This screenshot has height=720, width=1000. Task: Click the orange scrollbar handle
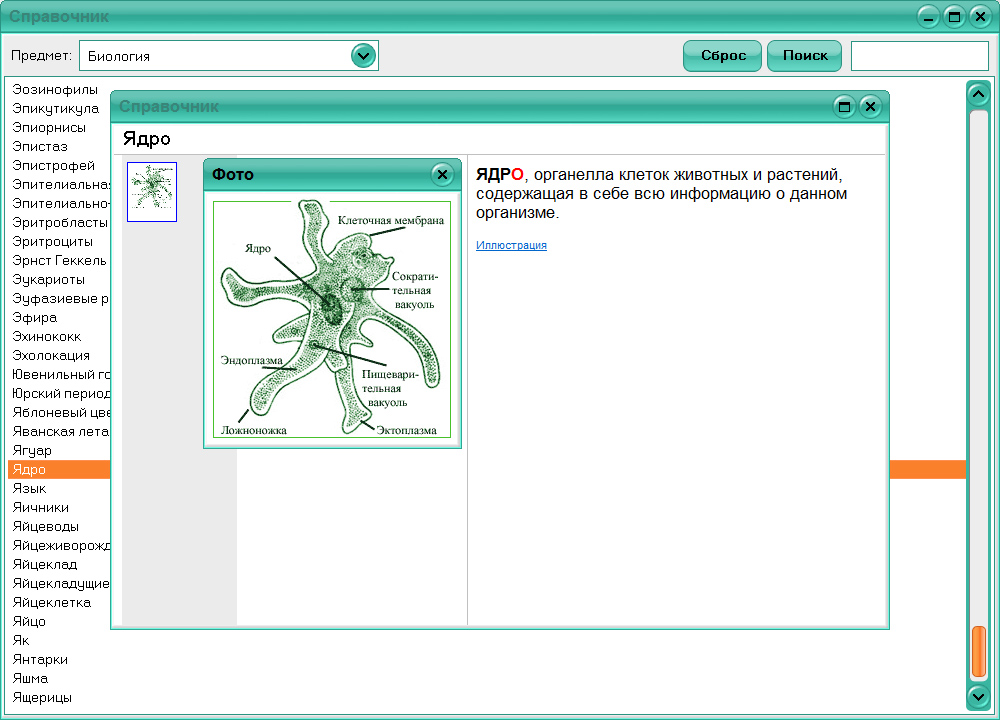[978, 652]
